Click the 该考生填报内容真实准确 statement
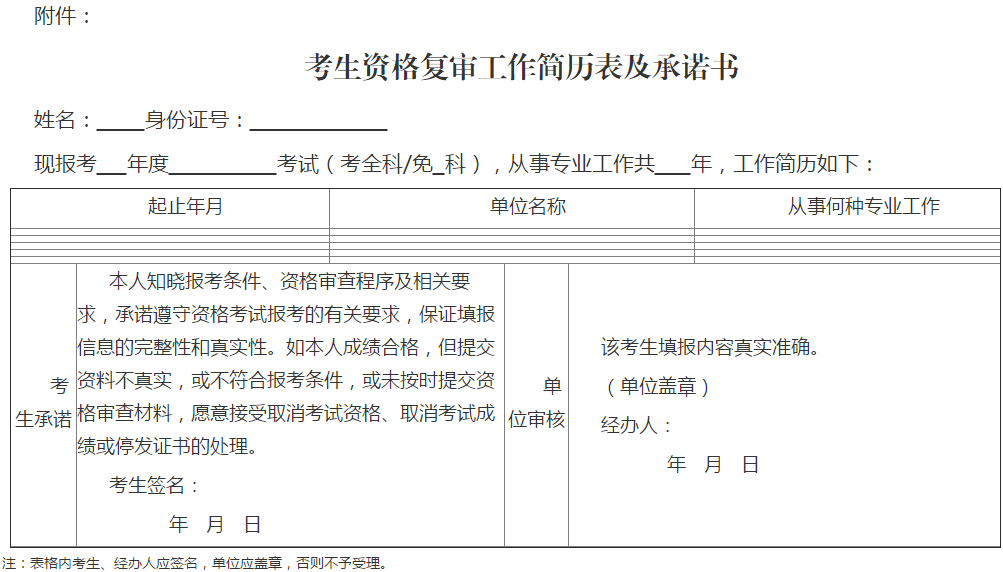 710,348
